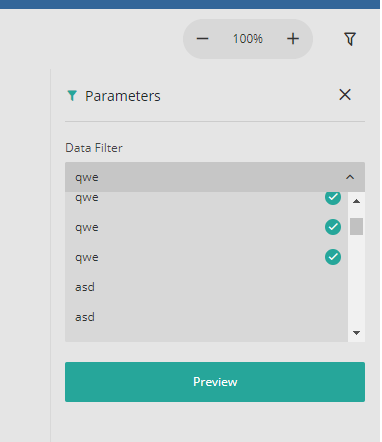Open the Data Filter combo box showing qwe
382x442 pixels.
click(215, 177)
